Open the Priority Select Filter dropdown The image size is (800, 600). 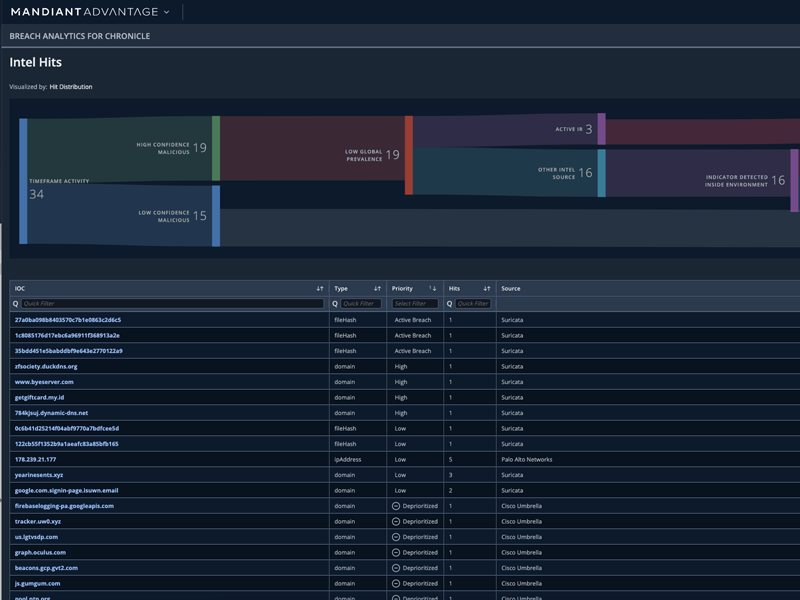click(415, 304)
